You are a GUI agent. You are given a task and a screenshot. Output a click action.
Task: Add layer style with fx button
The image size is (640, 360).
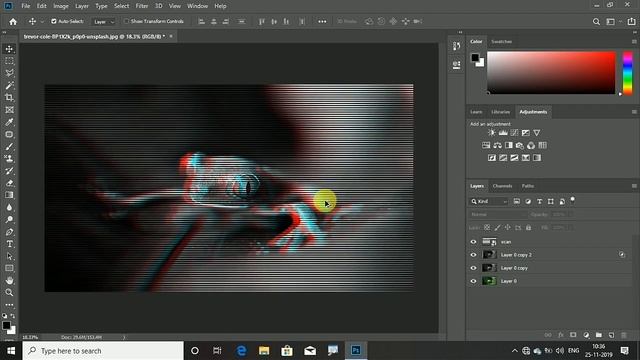[x=561, y=335]
